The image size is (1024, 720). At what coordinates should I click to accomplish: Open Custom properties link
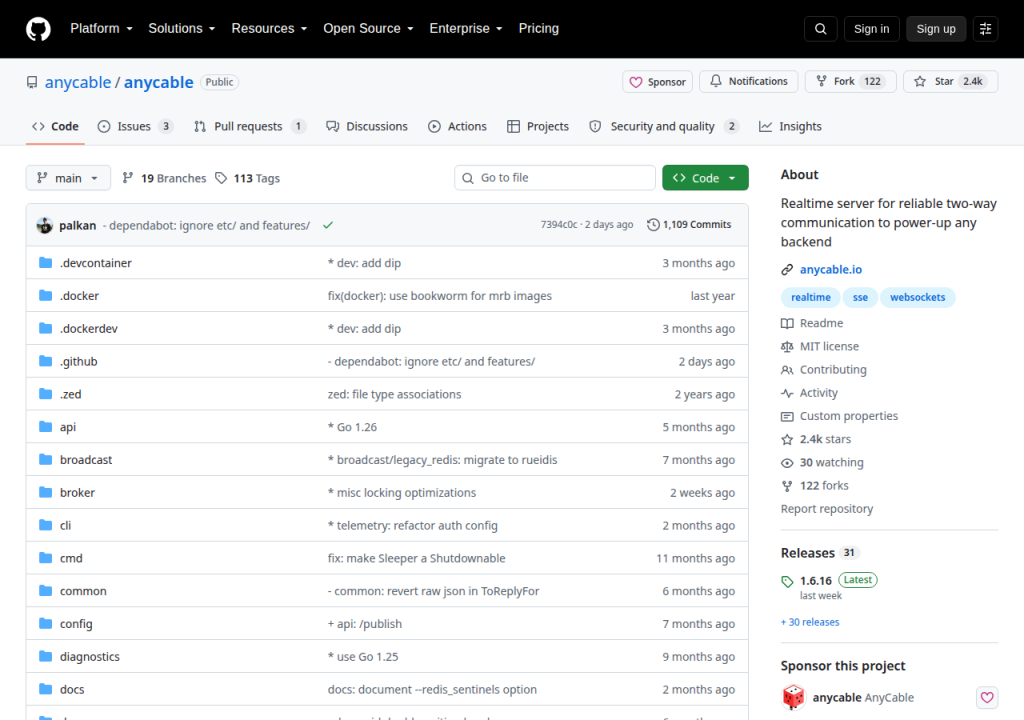coord(839,416)
